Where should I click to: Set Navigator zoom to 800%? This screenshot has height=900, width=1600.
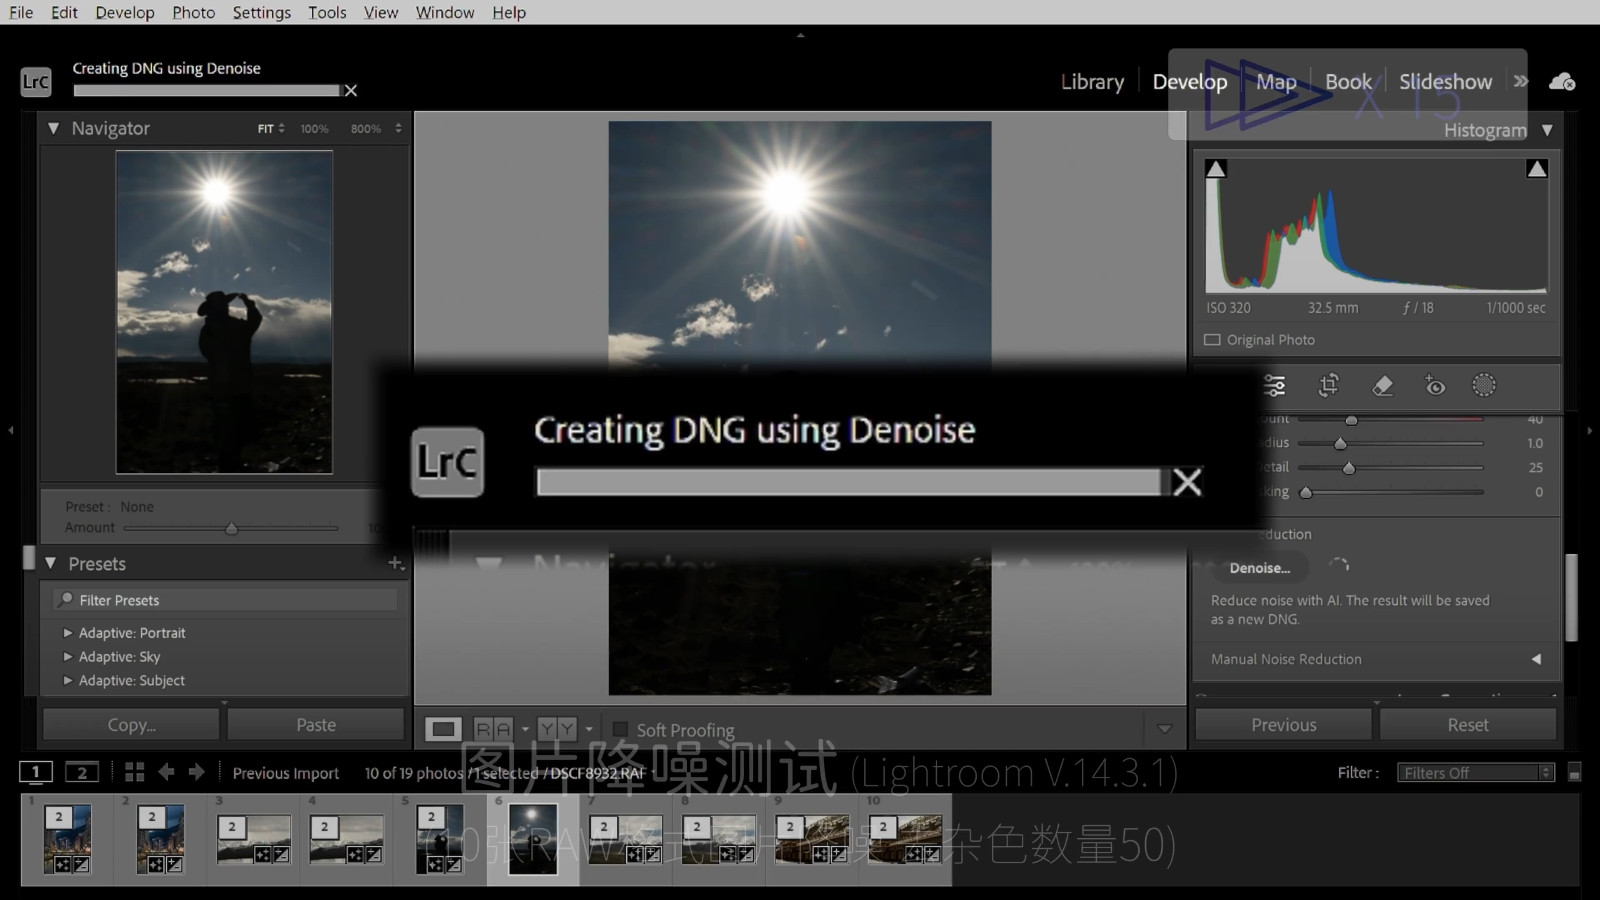pos(366,129)
